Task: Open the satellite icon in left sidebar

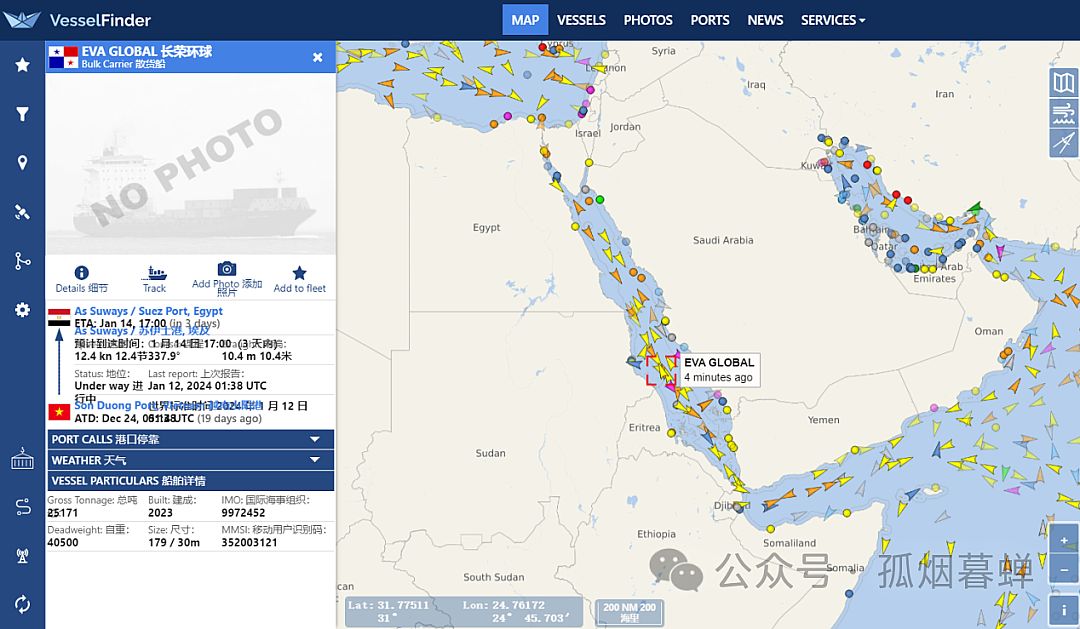Action: click(x=22, y=212)
